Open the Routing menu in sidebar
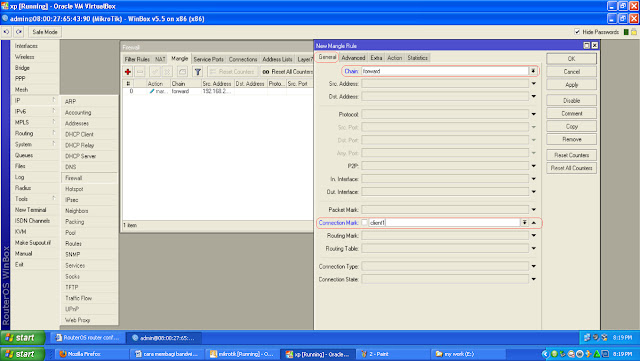 35,134
